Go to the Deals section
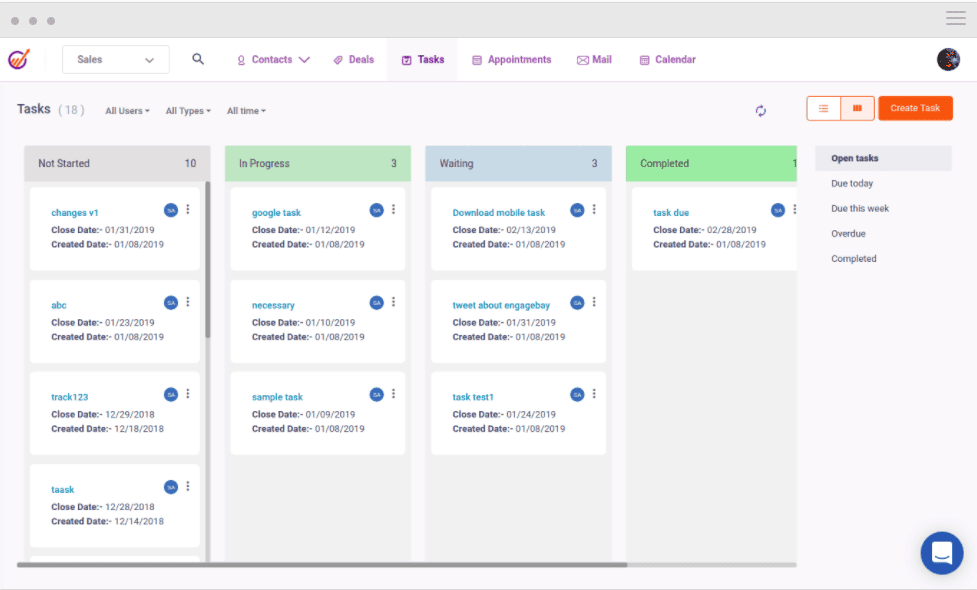Viewport: 977px width, 590px height. (353, 59)
